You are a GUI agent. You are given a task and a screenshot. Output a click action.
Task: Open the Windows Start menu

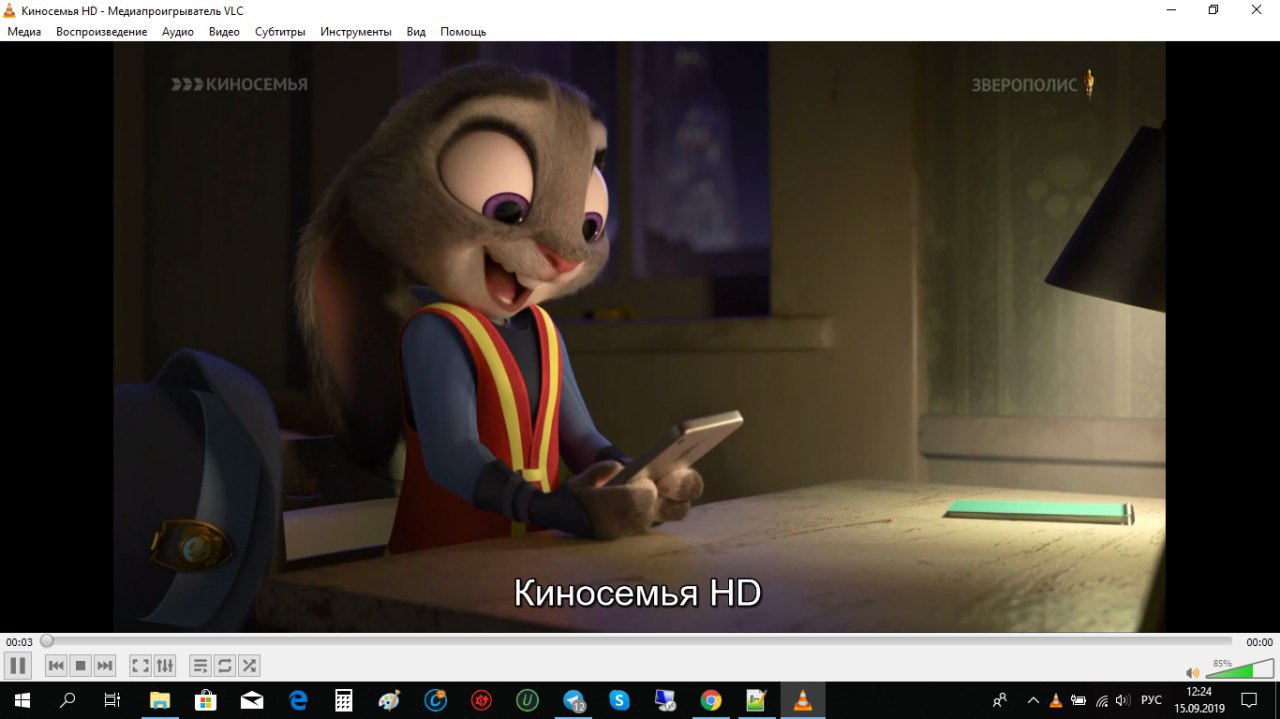(x=22, y=700)
